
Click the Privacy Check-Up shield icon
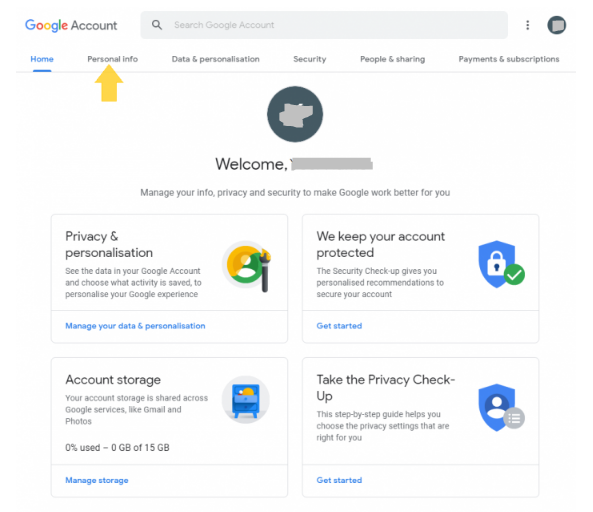pyautogui.click(x=501, y=408)
